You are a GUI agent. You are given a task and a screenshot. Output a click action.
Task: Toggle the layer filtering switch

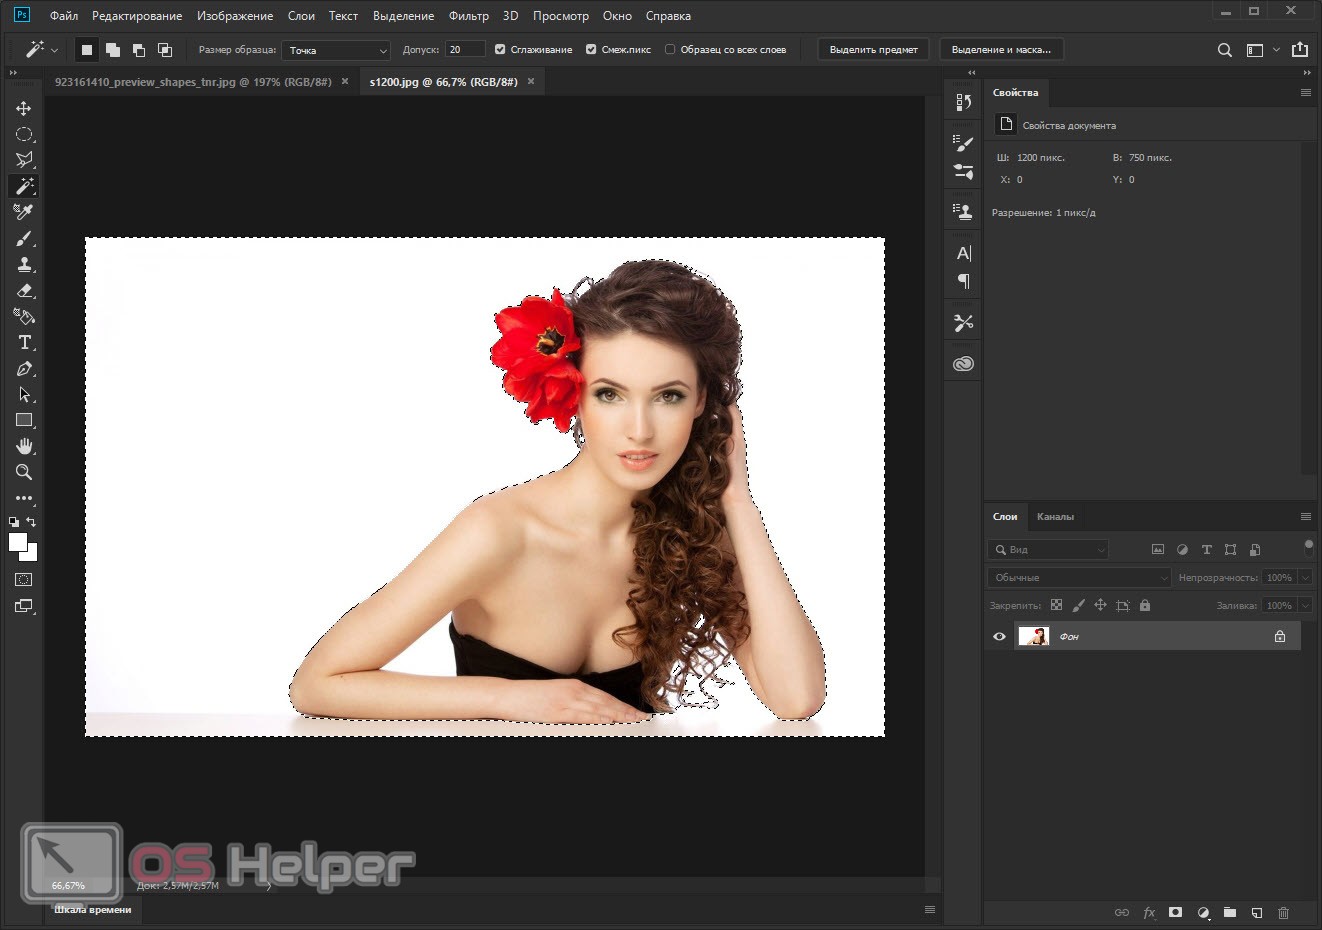pyautogui.click(x=1309, y=547)
